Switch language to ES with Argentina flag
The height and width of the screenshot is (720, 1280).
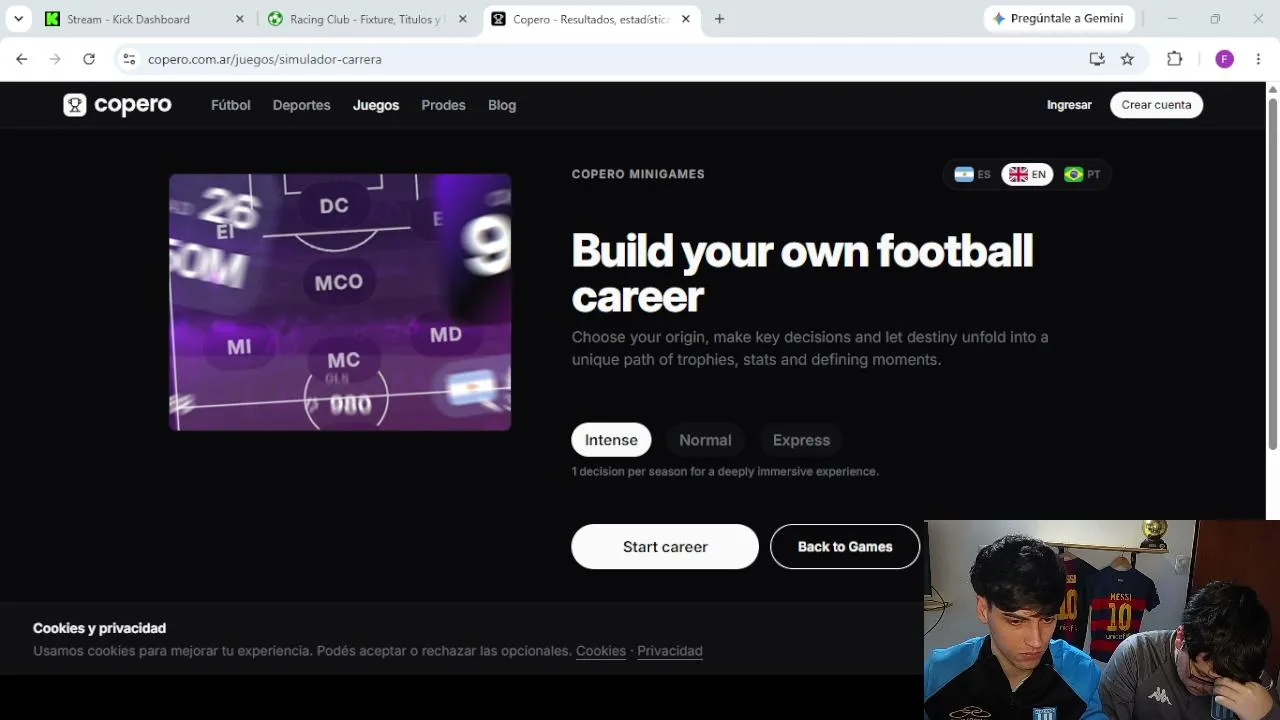[x=973, y=174]
